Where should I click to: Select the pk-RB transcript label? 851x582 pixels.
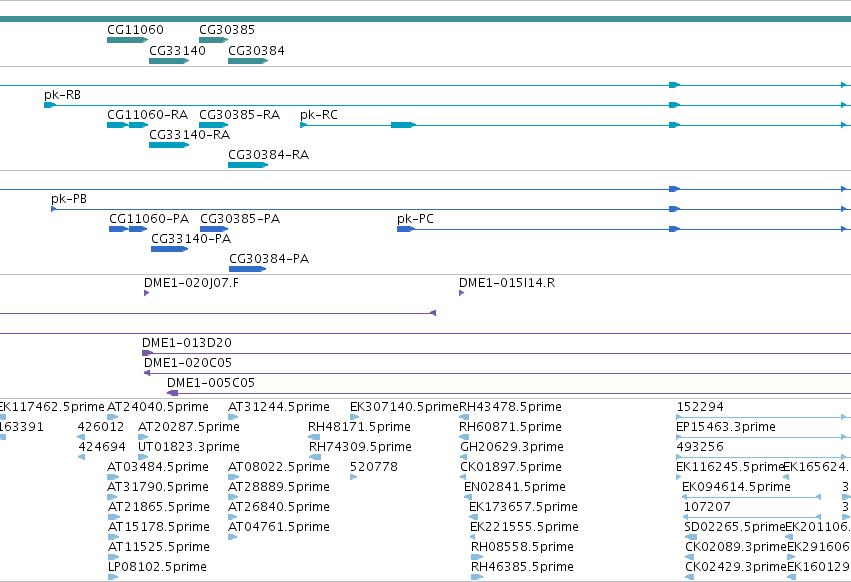click(x=62, y=94)
